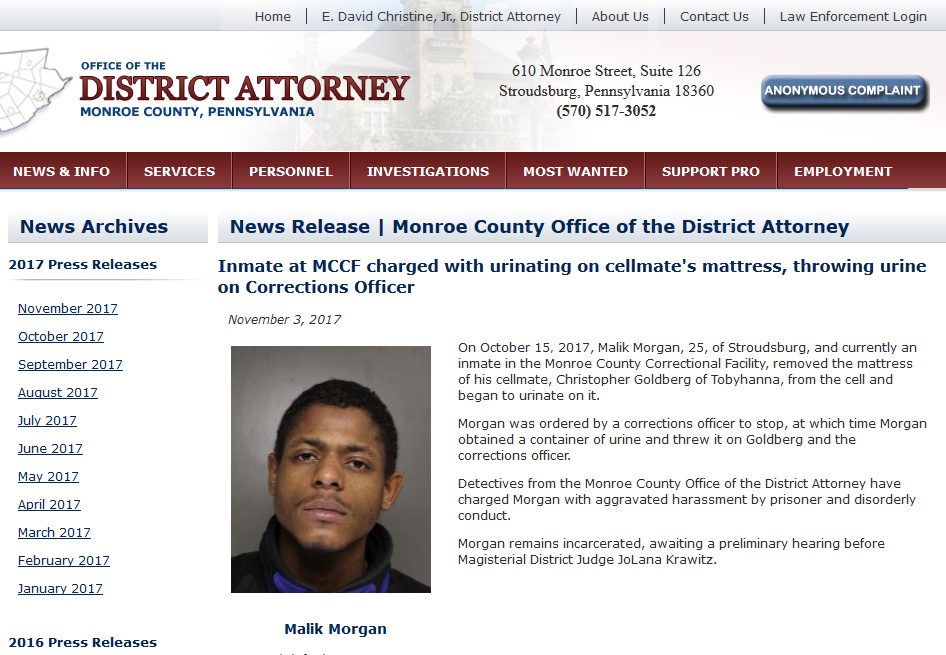The image size is (946, 655).
Task: Select the Employment menu item
Action: click(x=843, y=171)
